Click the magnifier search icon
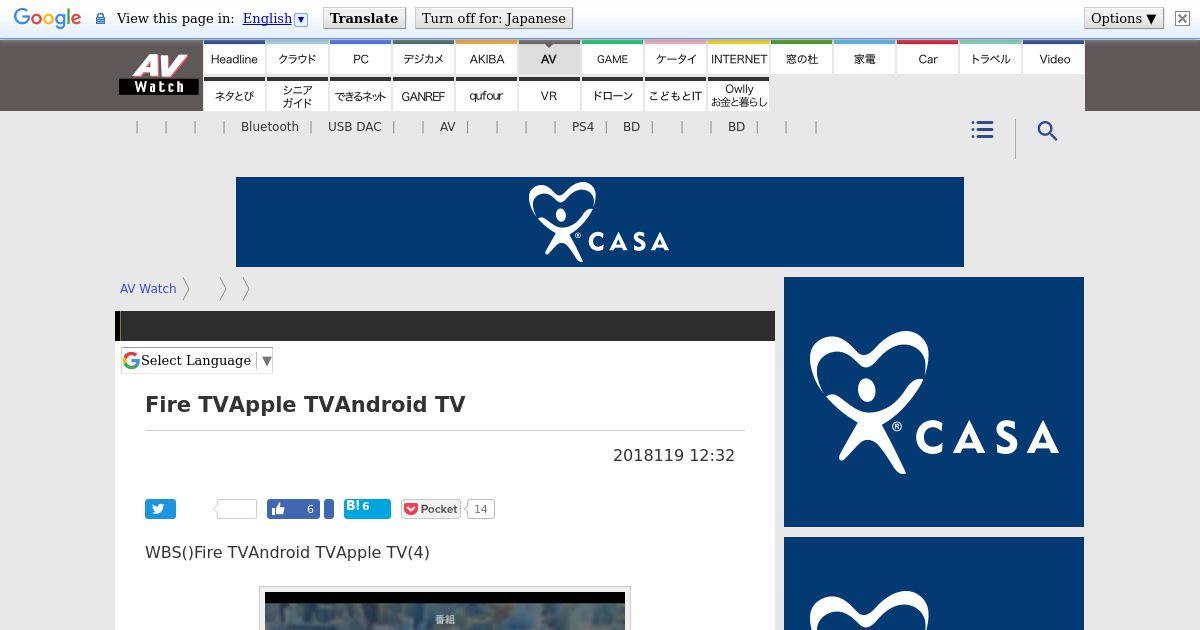This screenshot has width=1200, height=630. tap(1047, 131)
